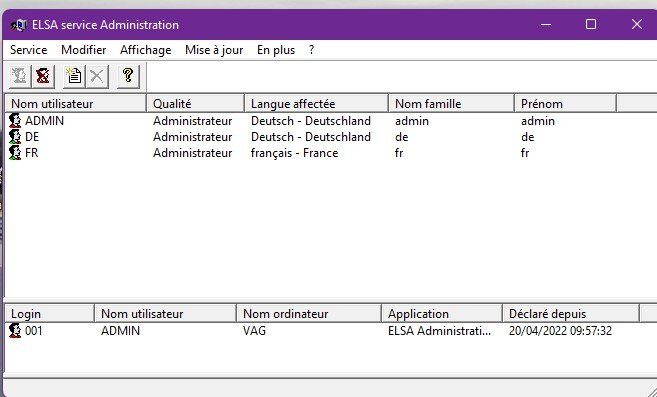The width and height of the screenshot is (657, 397).
Task: Click the grey X delete toolbar icon
Action: click(97, 76)
